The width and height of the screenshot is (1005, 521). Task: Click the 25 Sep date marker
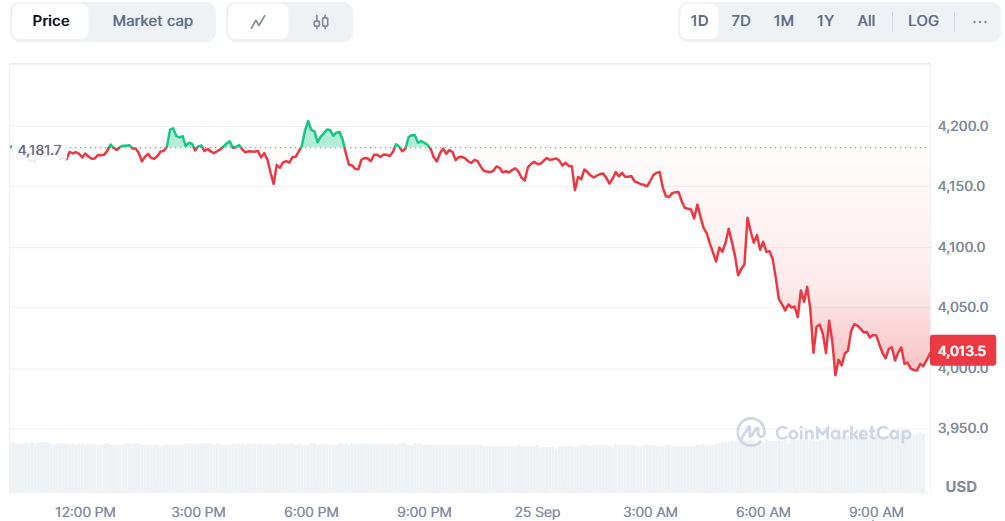point(538,512)
